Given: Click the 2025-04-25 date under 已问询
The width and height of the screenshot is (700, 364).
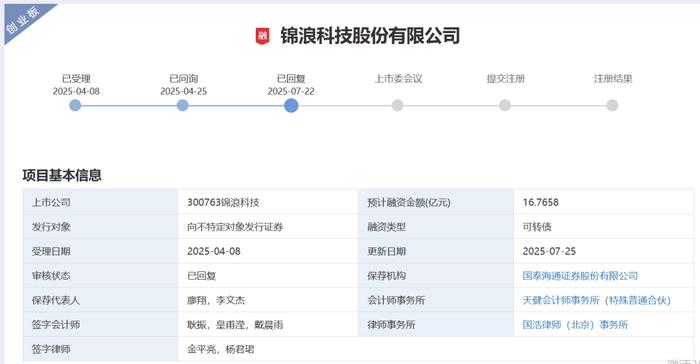Looking at the screenshot, I should pyautogui.click(x=183, y=92).
